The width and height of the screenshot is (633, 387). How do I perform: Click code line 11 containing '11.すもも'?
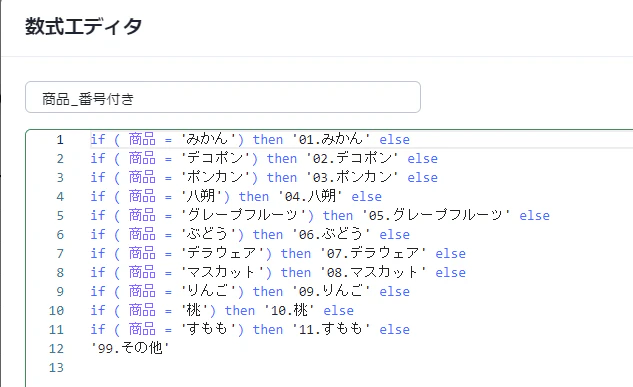click(x=250, y=329)
